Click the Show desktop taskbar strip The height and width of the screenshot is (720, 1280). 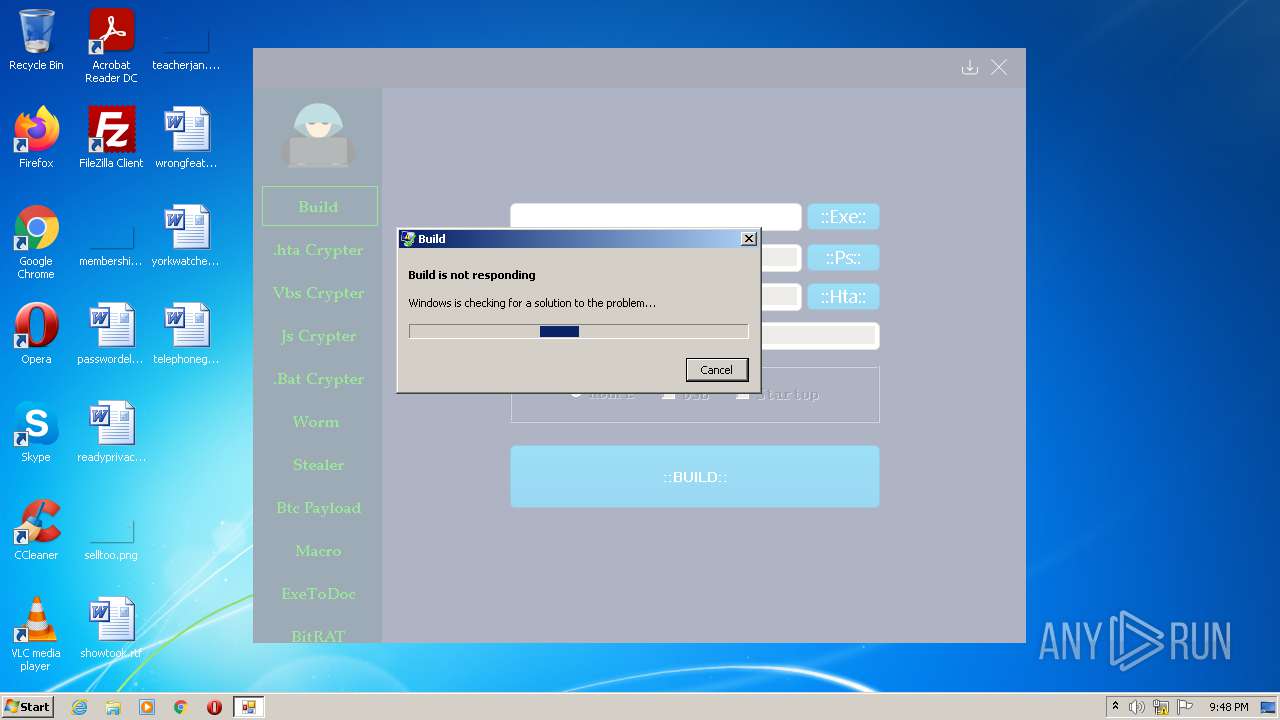pyautogui.click(x=1269, y=707)
